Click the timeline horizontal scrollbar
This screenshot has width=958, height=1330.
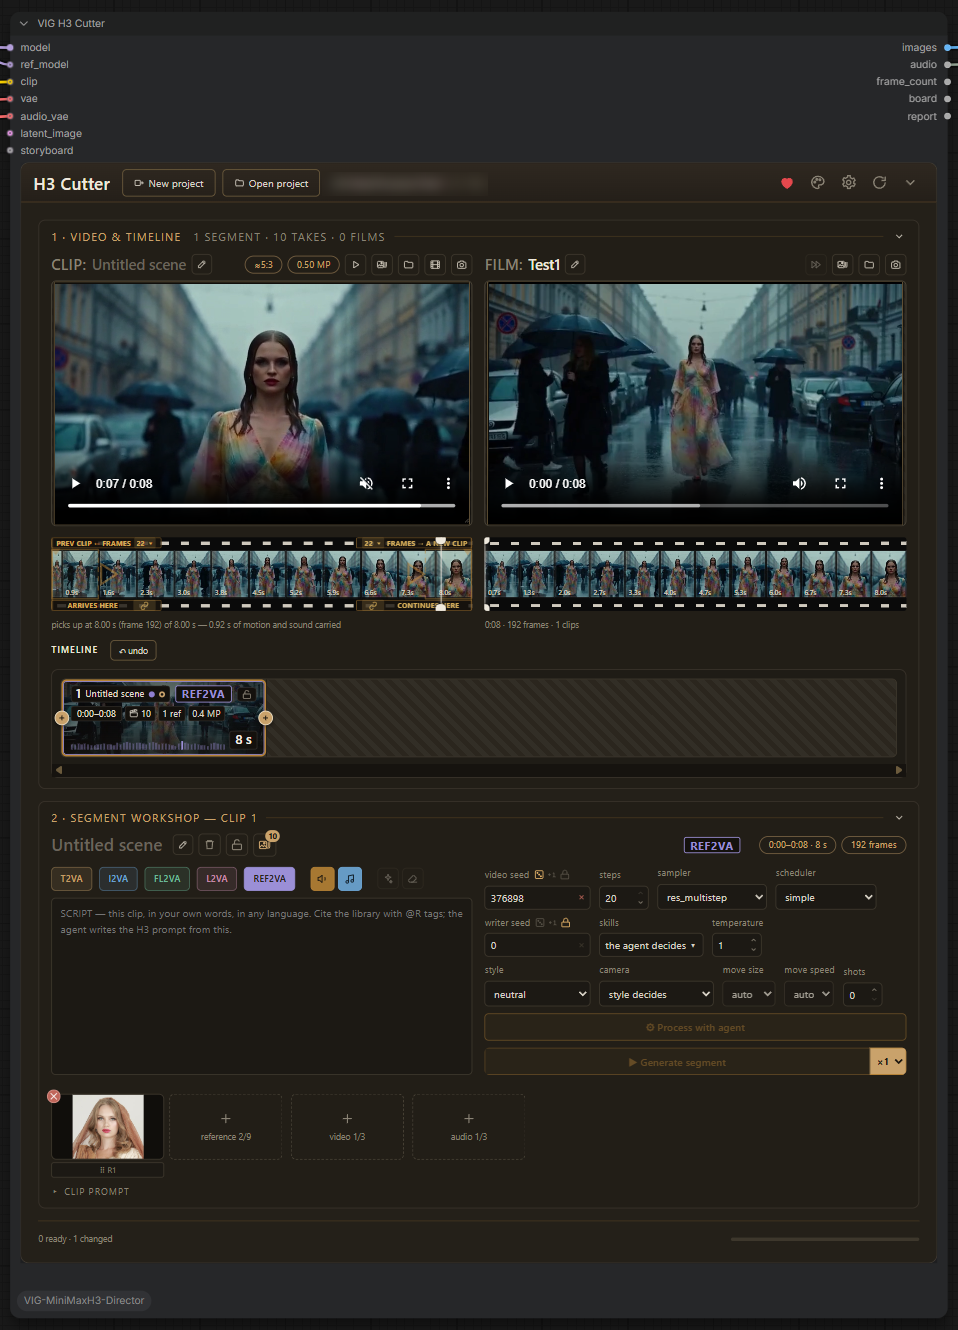pos(479,770)
